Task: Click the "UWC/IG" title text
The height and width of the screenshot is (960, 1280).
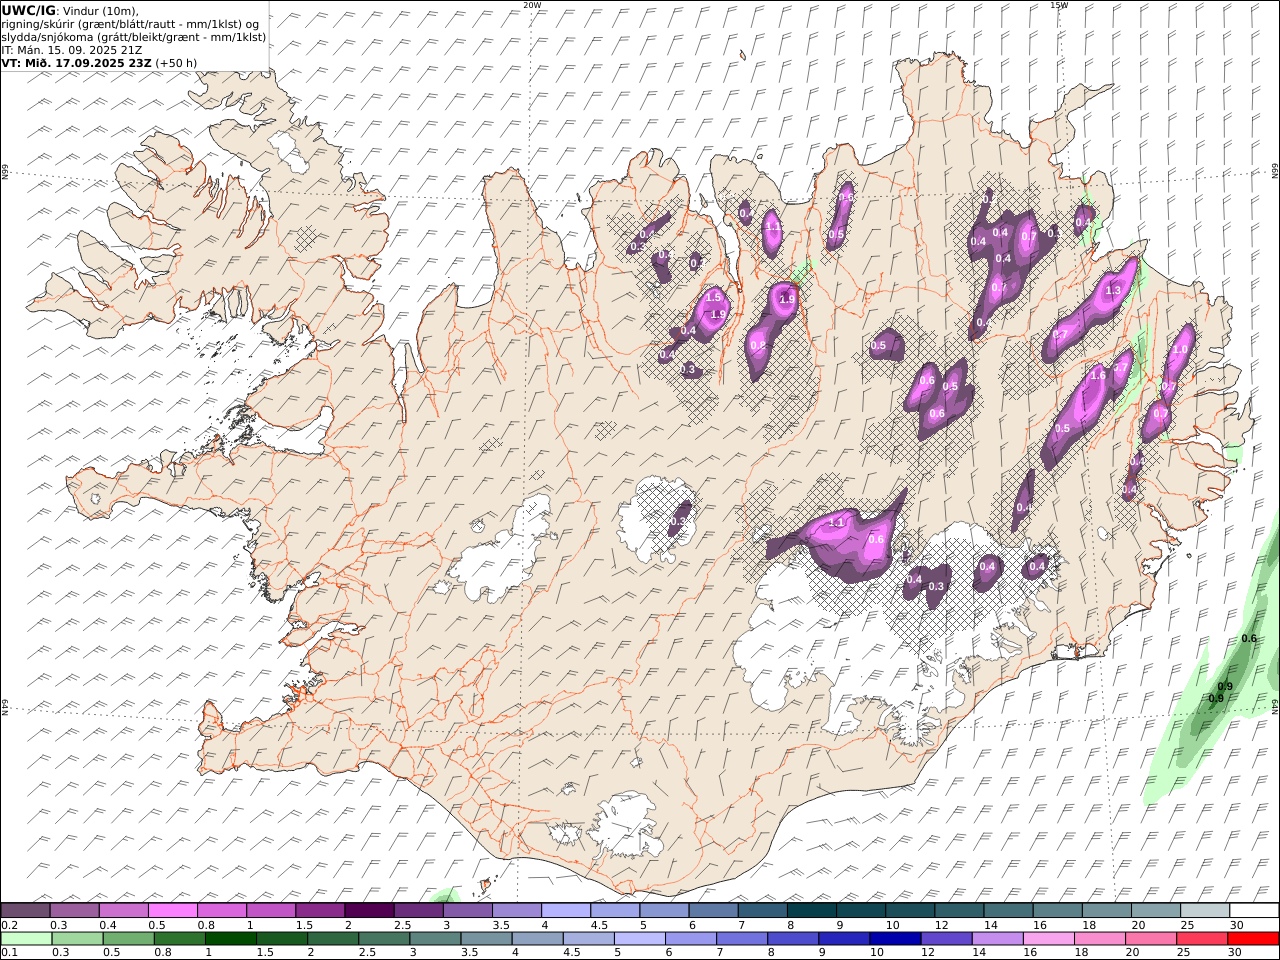Action: [x=29, y=10]
